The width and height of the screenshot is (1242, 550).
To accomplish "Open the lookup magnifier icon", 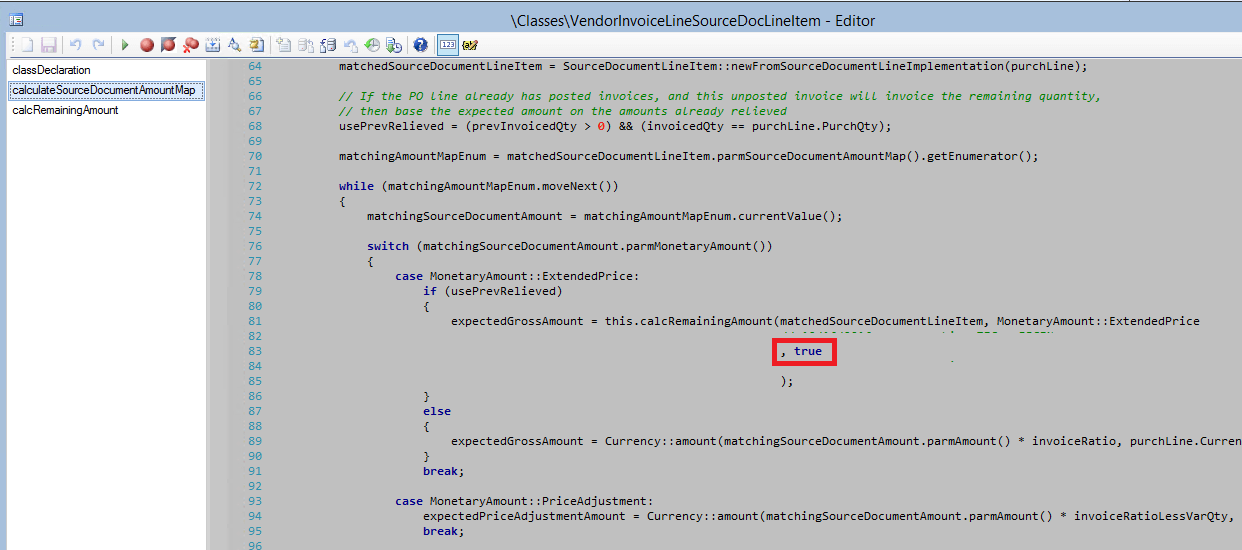I will pyautogui.click(x=234, y=45).
